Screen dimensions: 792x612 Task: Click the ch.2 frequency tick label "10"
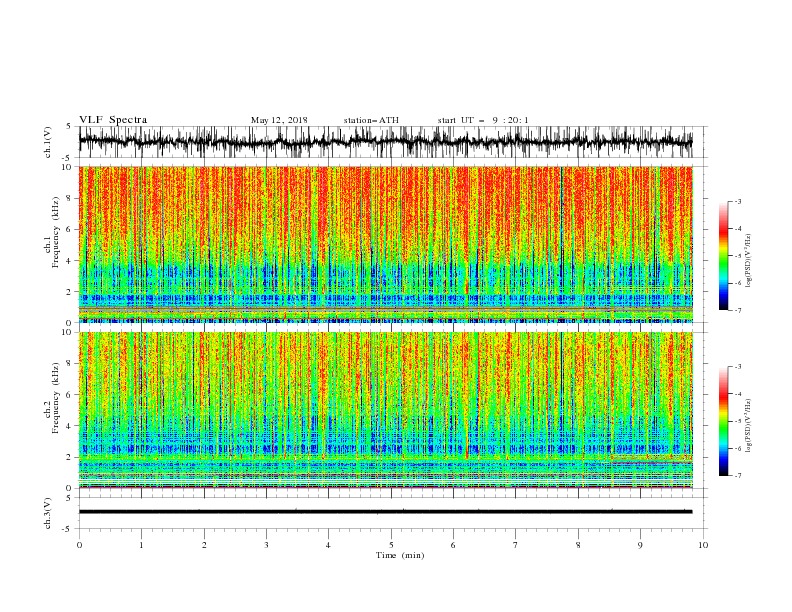point(67,332)
